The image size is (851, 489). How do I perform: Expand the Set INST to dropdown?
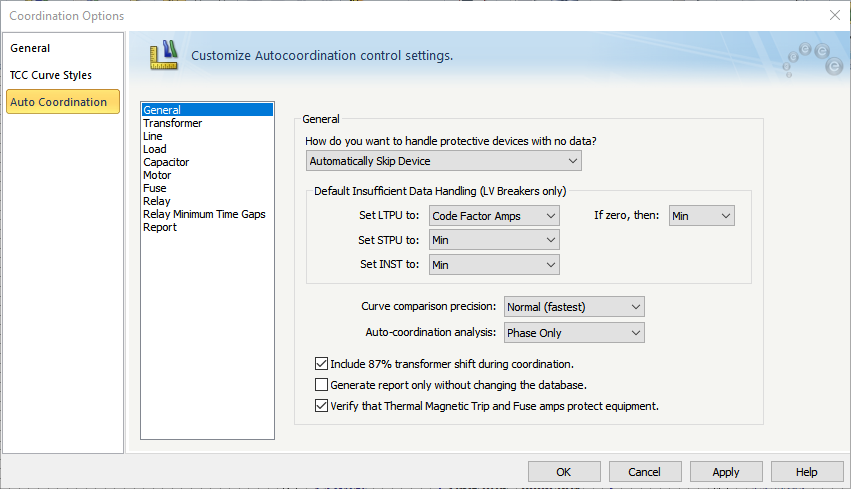point(494,265)
